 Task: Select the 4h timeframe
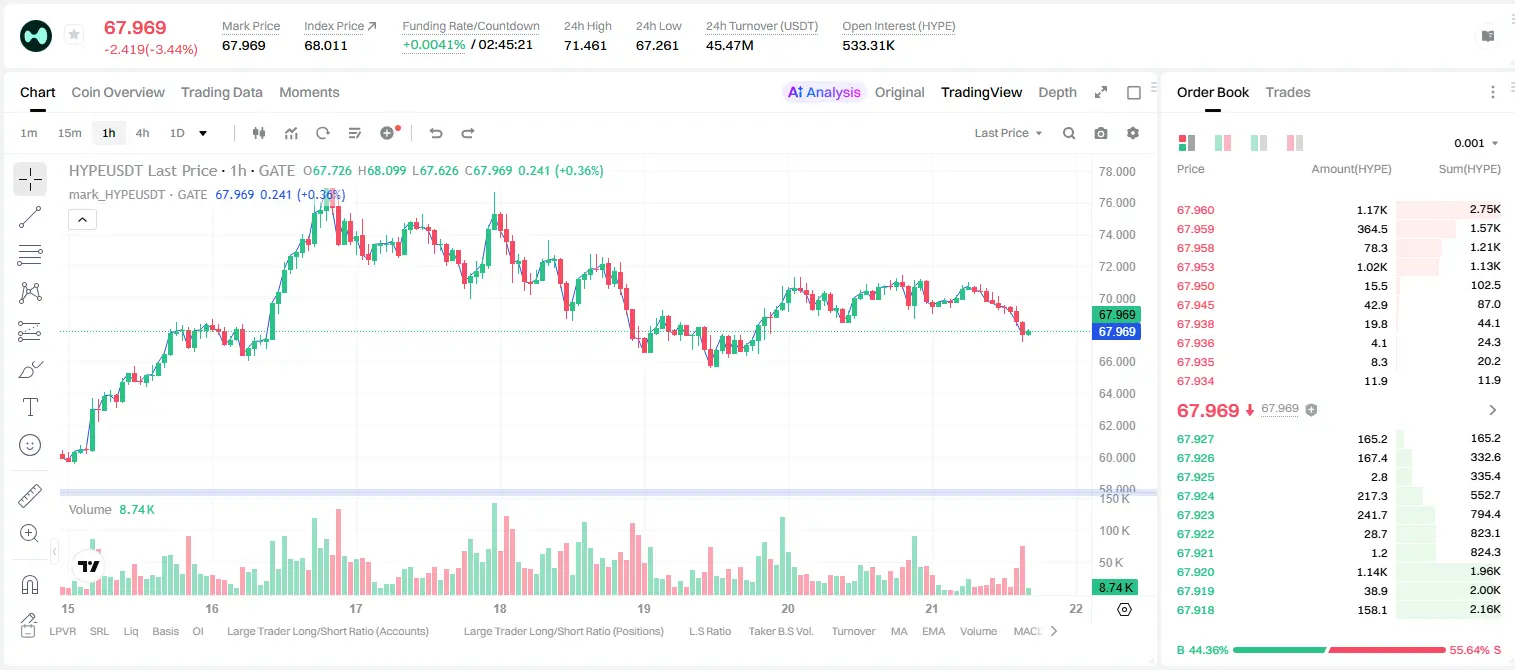(142, 133)
